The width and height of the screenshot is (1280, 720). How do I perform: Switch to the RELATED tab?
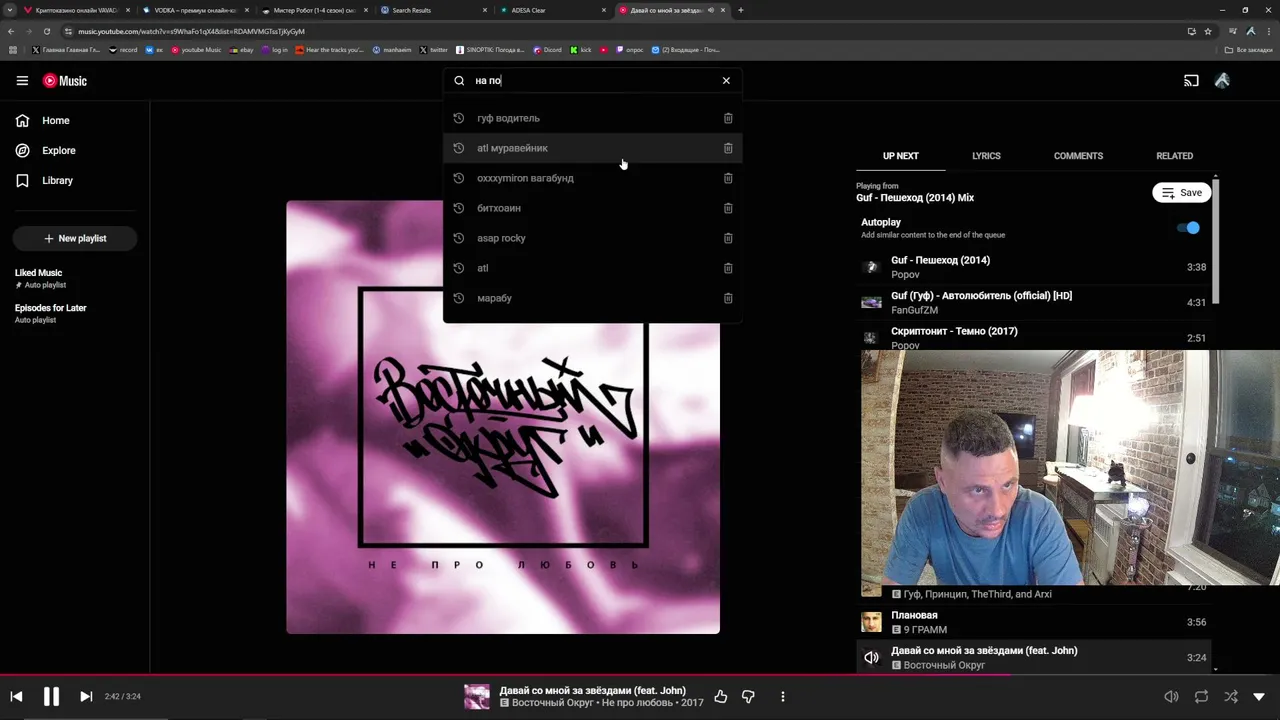click(1174, 156)
